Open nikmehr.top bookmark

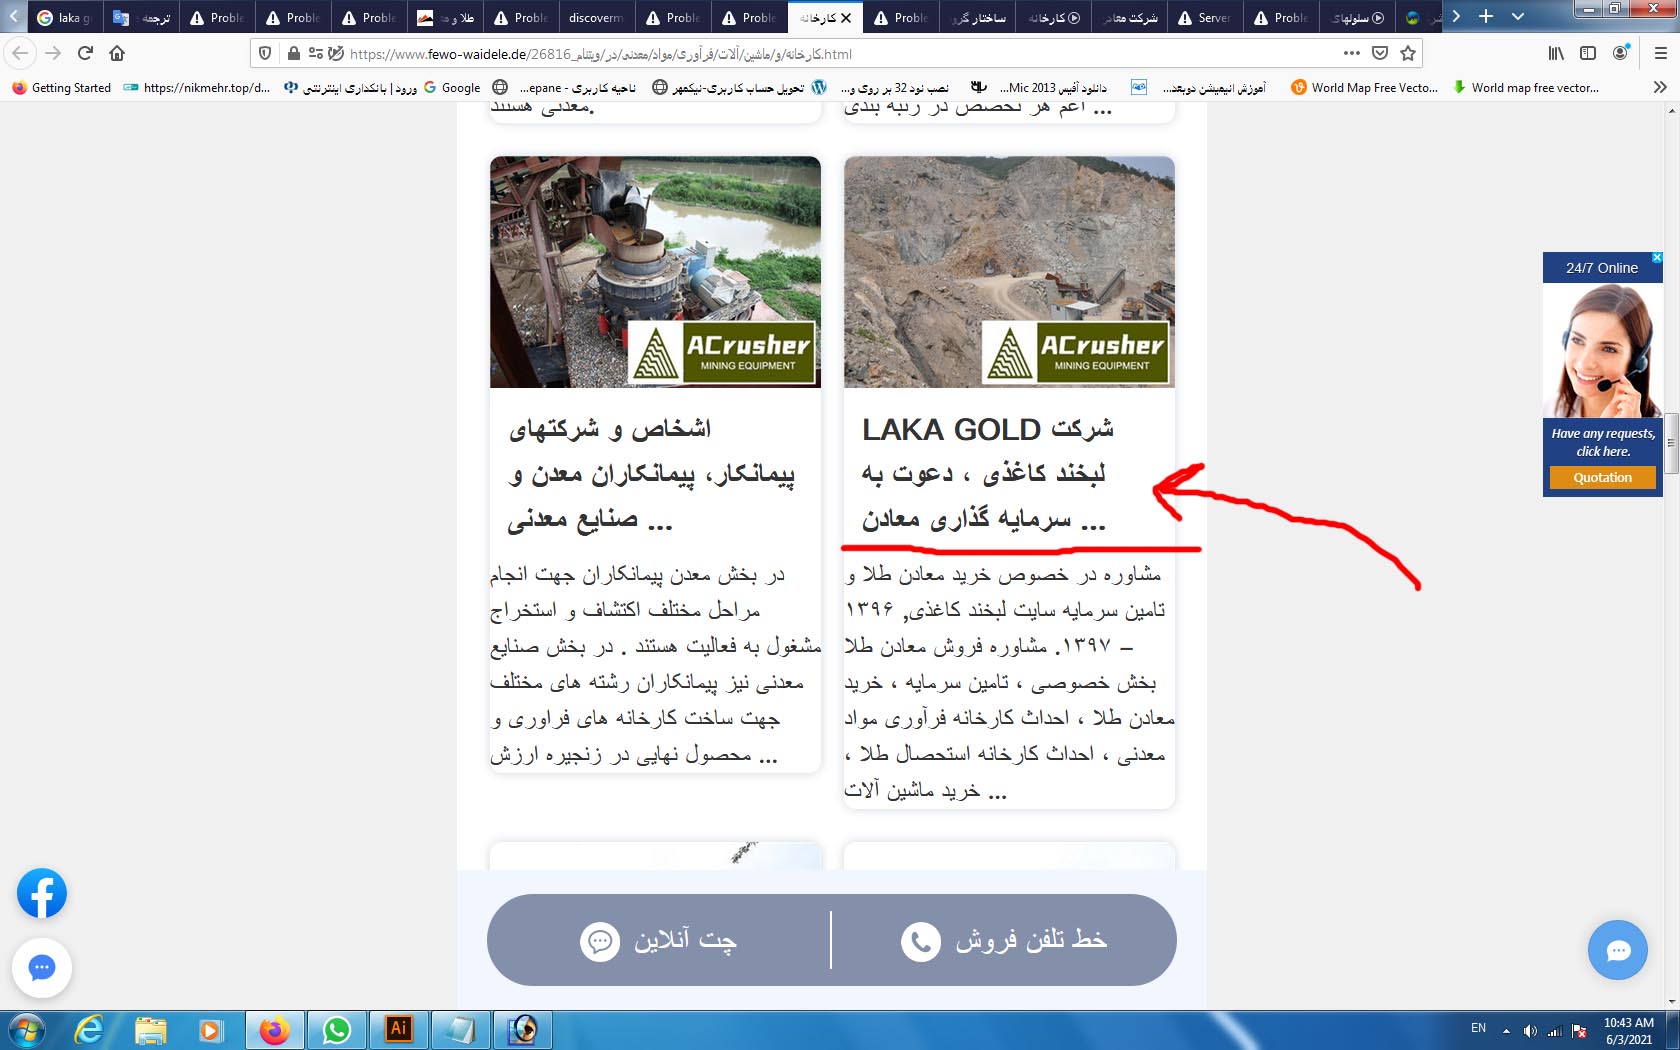[x=197, y=87]
